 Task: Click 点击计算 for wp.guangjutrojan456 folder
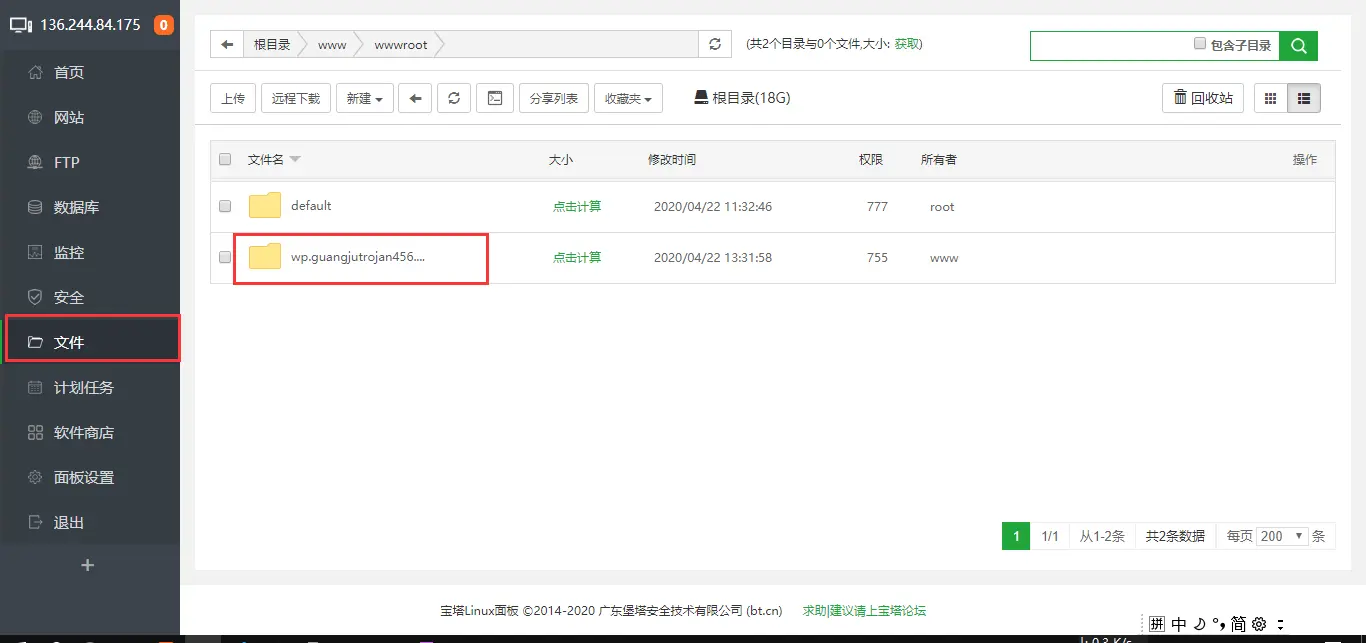click(x=577, y=257)
